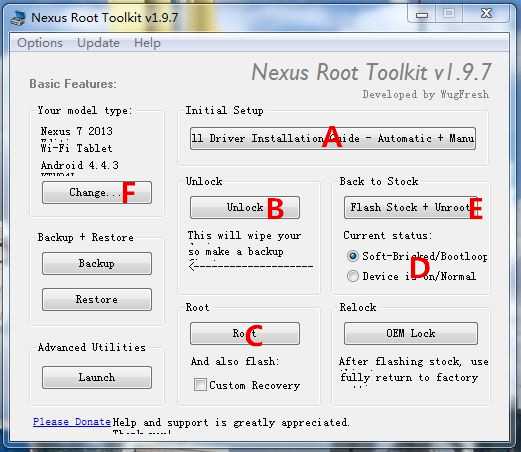Click the toolkit icon in title bar
The height and width of the screenshot is (452, 521).
coord(17,18)
